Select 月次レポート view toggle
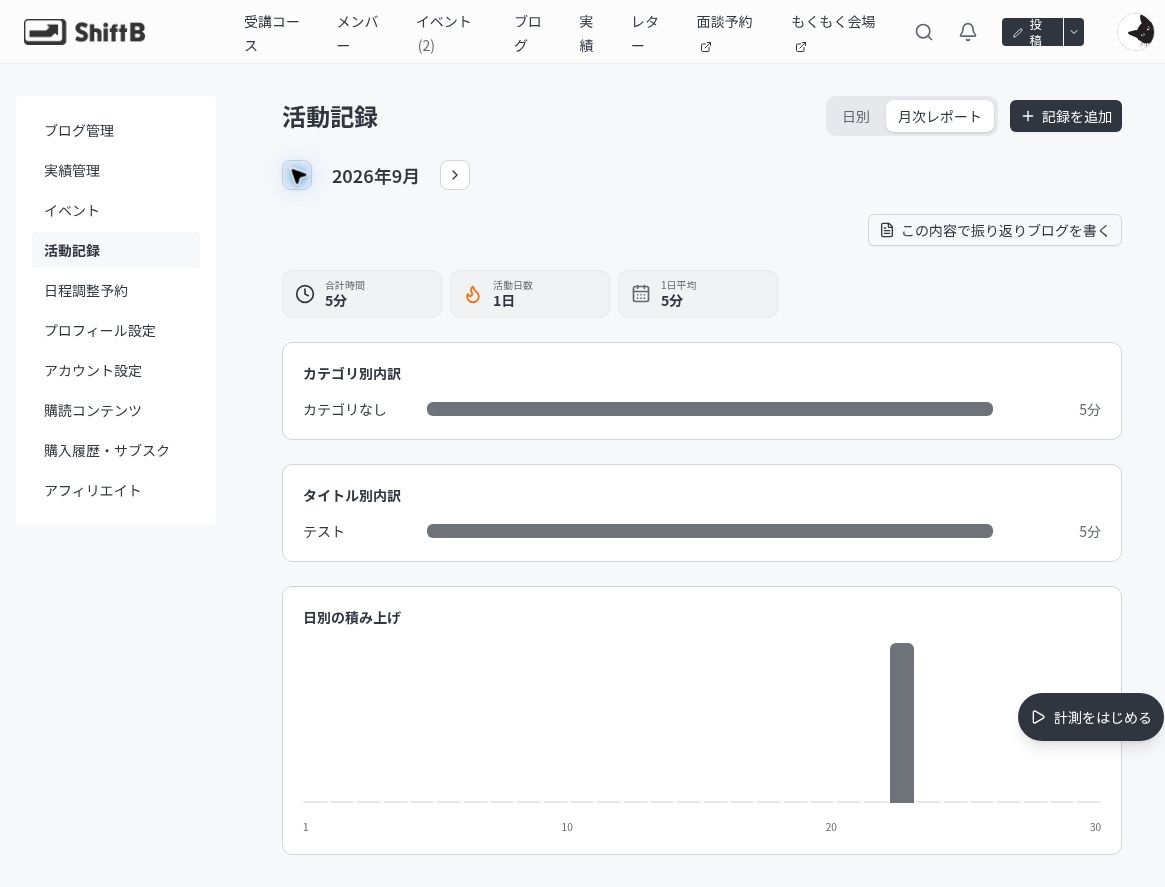 point(939,117)
